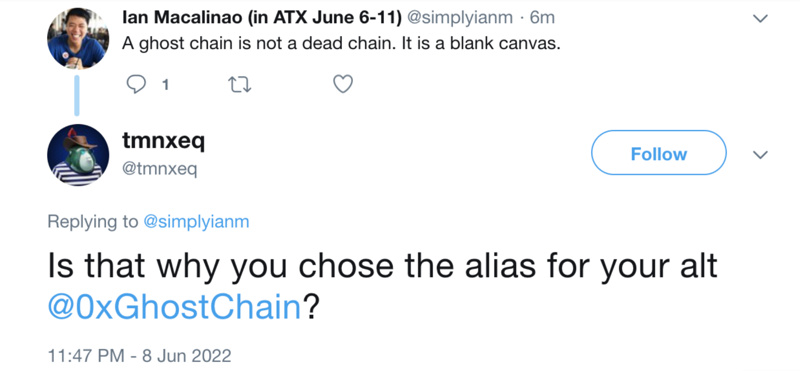Click the gray @tmnxeq handle

click(159, 168)
